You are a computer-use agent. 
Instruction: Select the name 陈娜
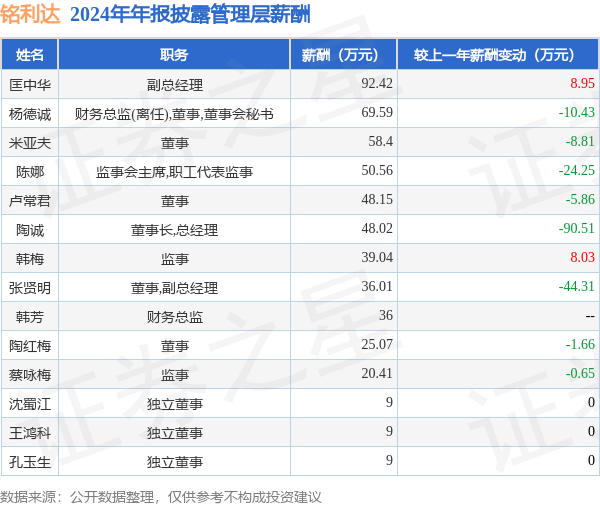tap(30, 172)
